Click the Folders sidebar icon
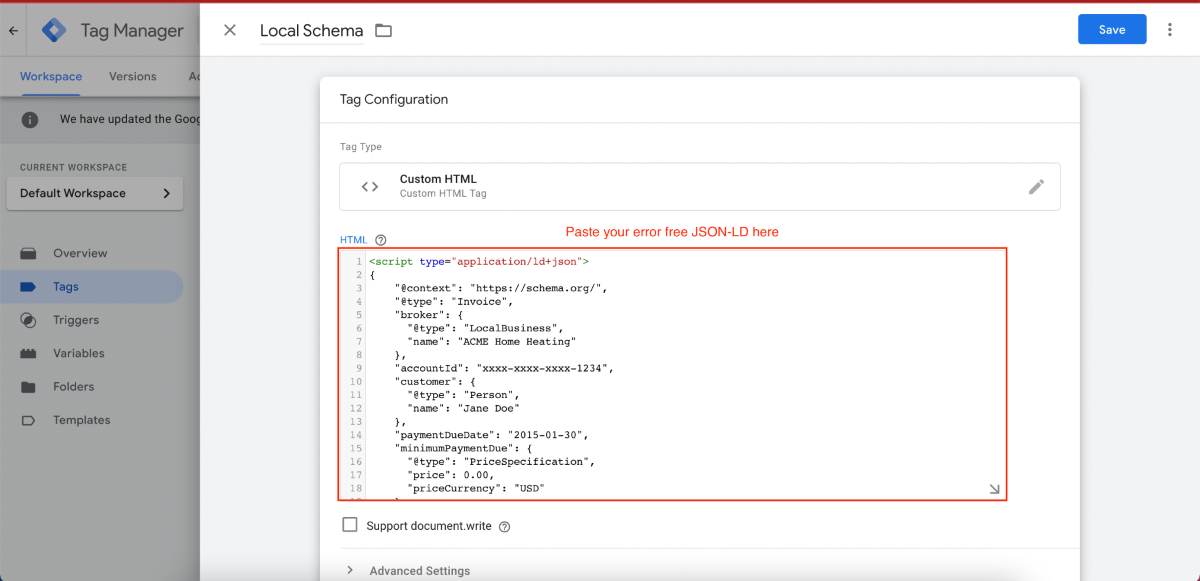Image resolution: width=1200 pixels, height=581 pixels. (x=28, y=387)
